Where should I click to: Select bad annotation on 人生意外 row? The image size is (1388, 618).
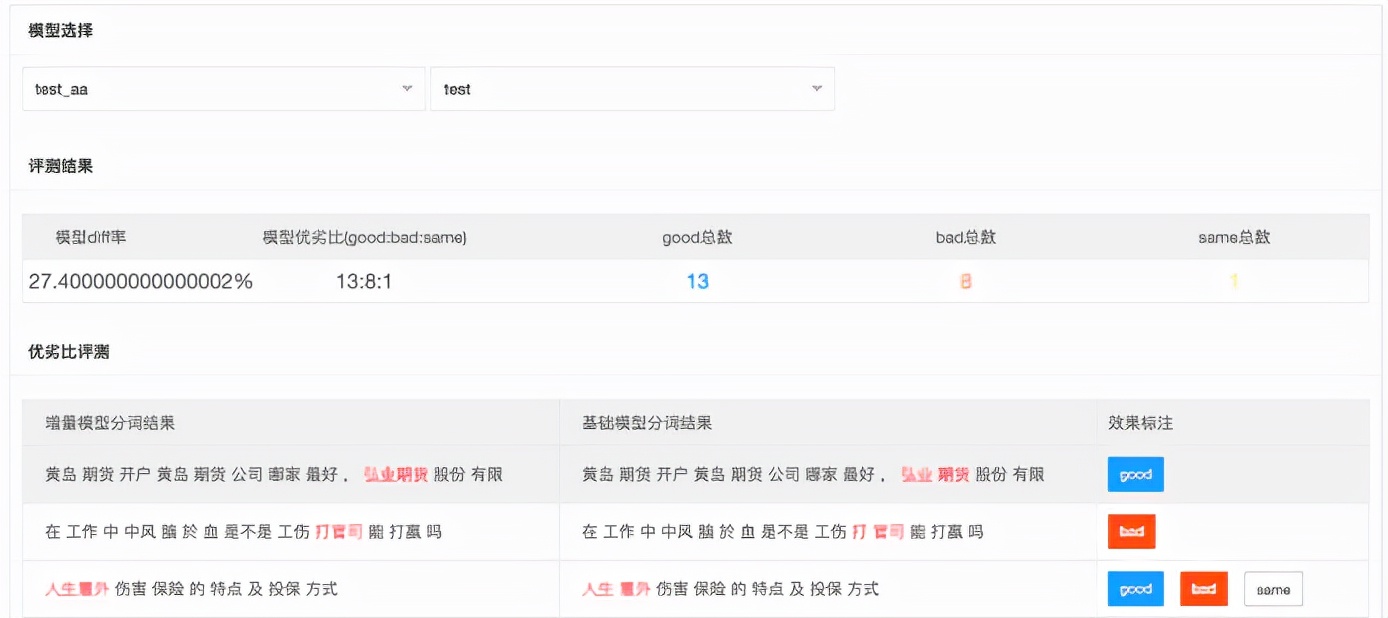1203,589
